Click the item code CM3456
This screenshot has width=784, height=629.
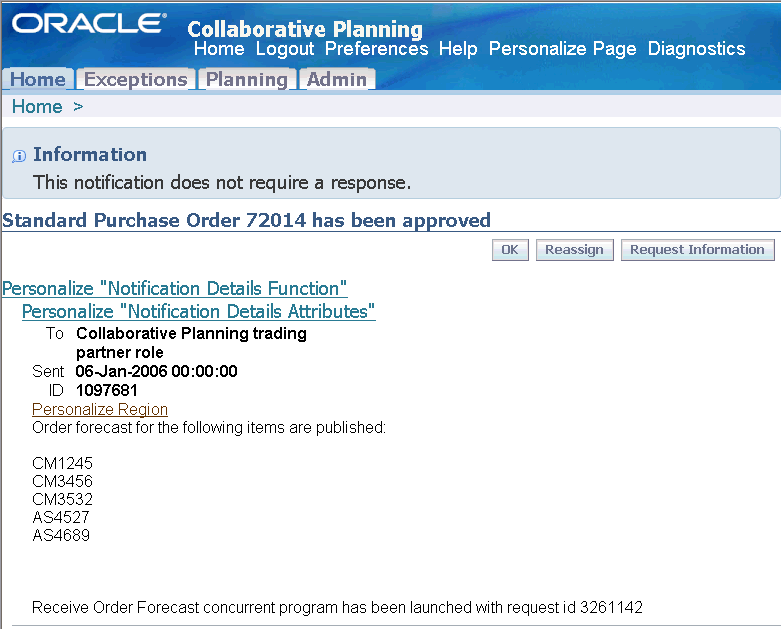pos(62,481)
